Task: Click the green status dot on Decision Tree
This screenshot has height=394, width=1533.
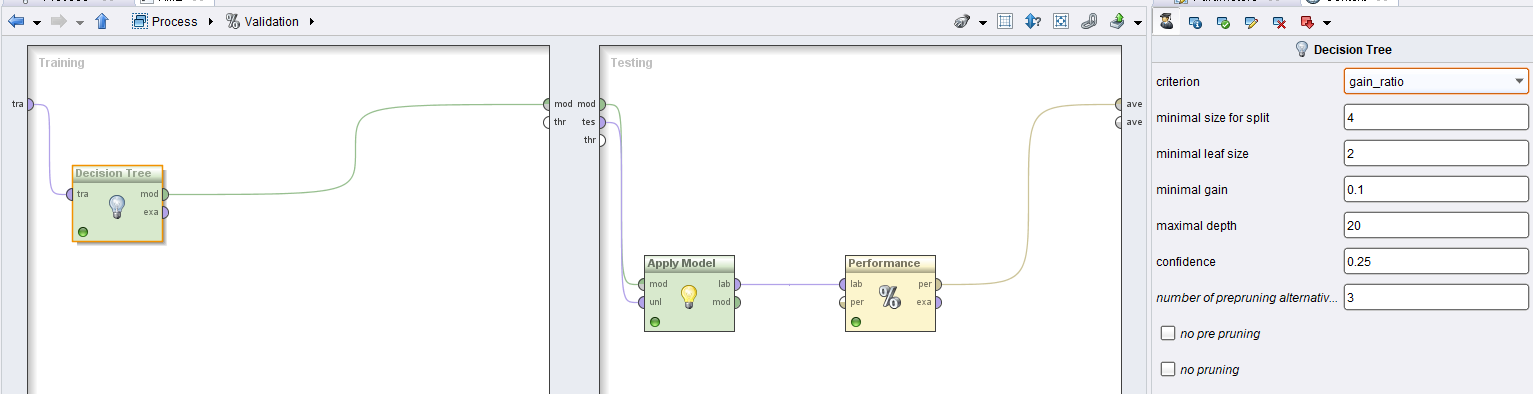Action: point(83,232)
